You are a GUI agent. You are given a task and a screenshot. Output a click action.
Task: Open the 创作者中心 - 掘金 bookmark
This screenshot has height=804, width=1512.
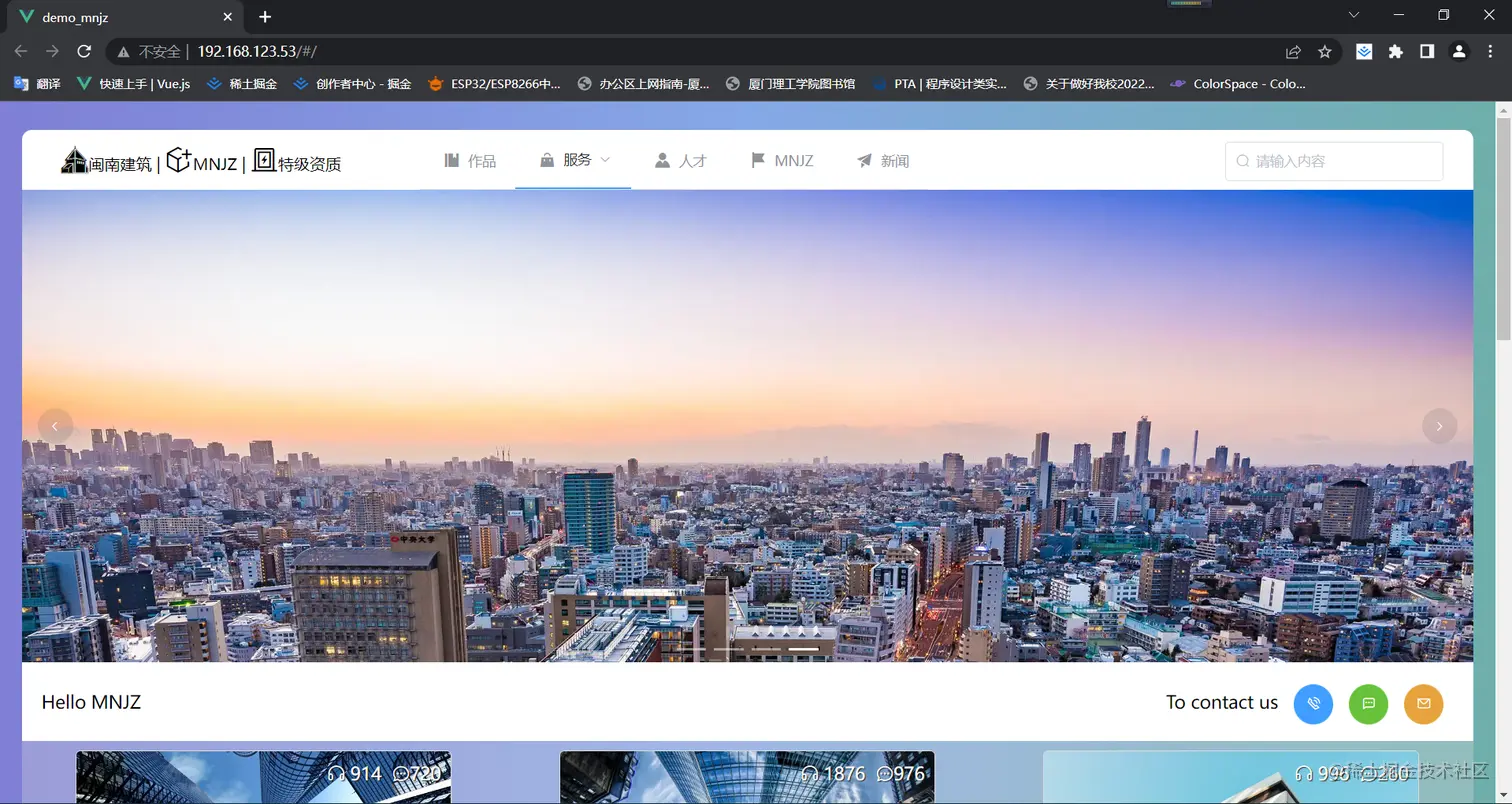[352, 84]
